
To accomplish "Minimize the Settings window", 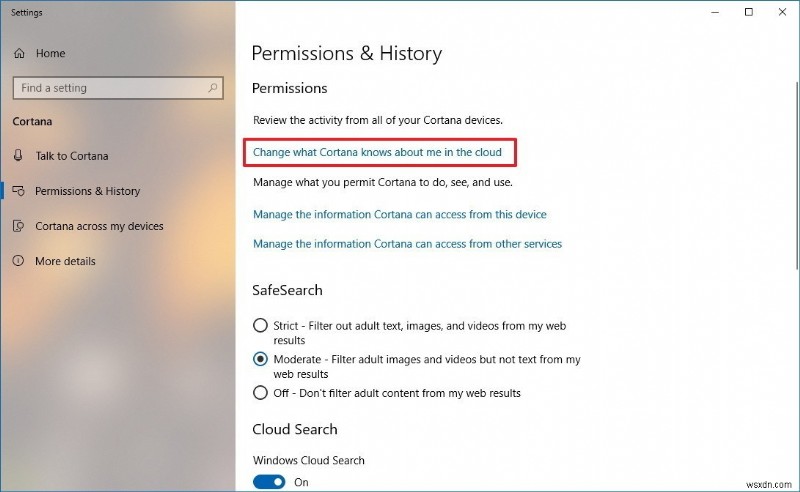I will 714,12.
